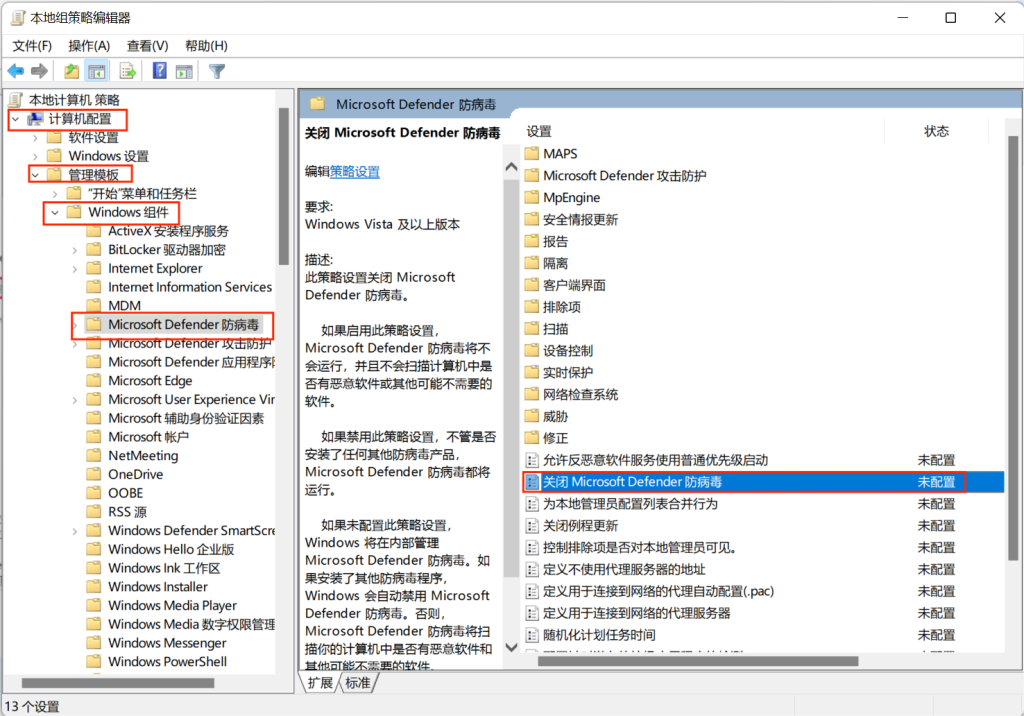The width and height of the screenshot is (1024, 716).
Task: Expand the Windows 设置 tree node
Action: (35, 156)
